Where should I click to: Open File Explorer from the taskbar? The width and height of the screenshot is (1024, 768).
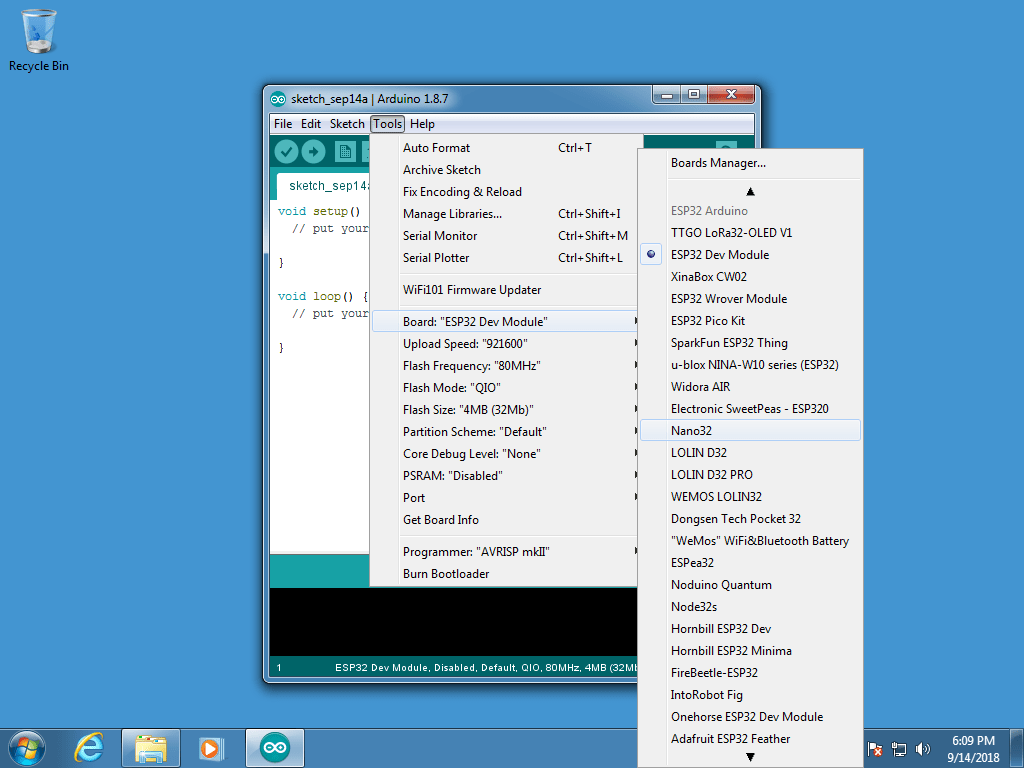coord(151,747)
